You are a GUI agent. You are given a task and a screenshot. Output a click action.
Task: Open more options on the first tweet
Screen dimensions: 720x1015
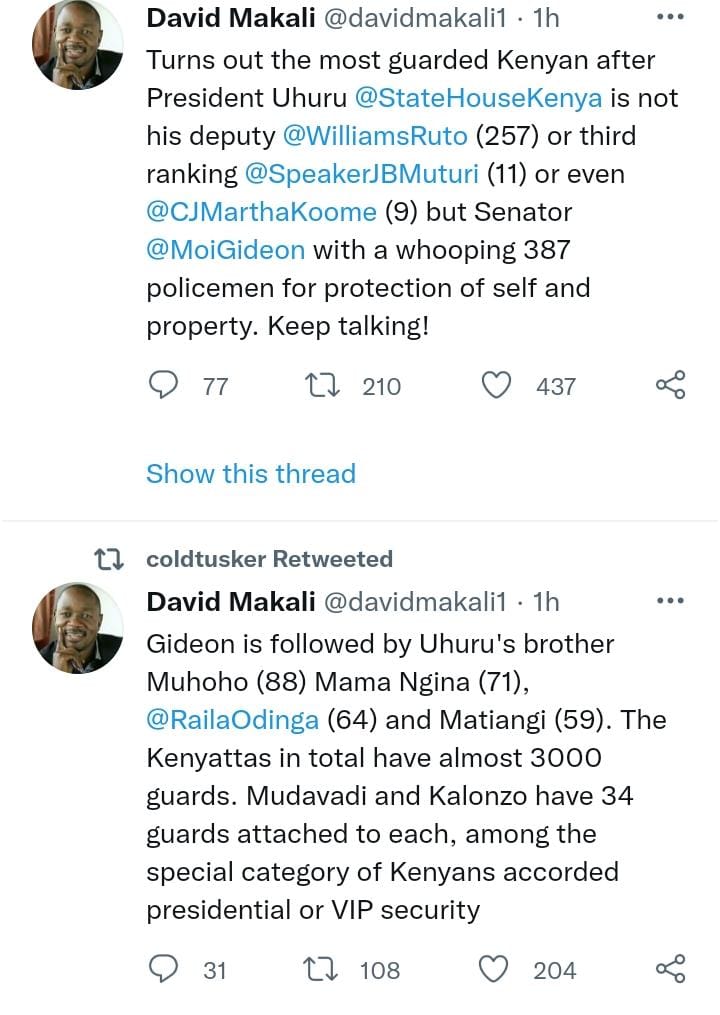[x=670, y=18]
